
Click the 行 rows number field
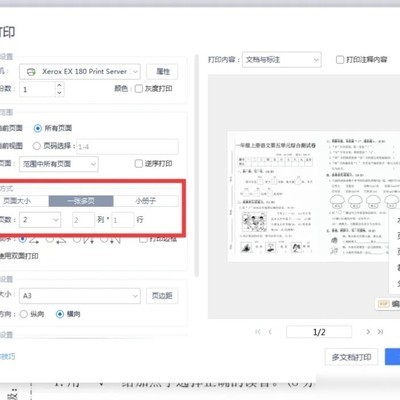(123, 220)
